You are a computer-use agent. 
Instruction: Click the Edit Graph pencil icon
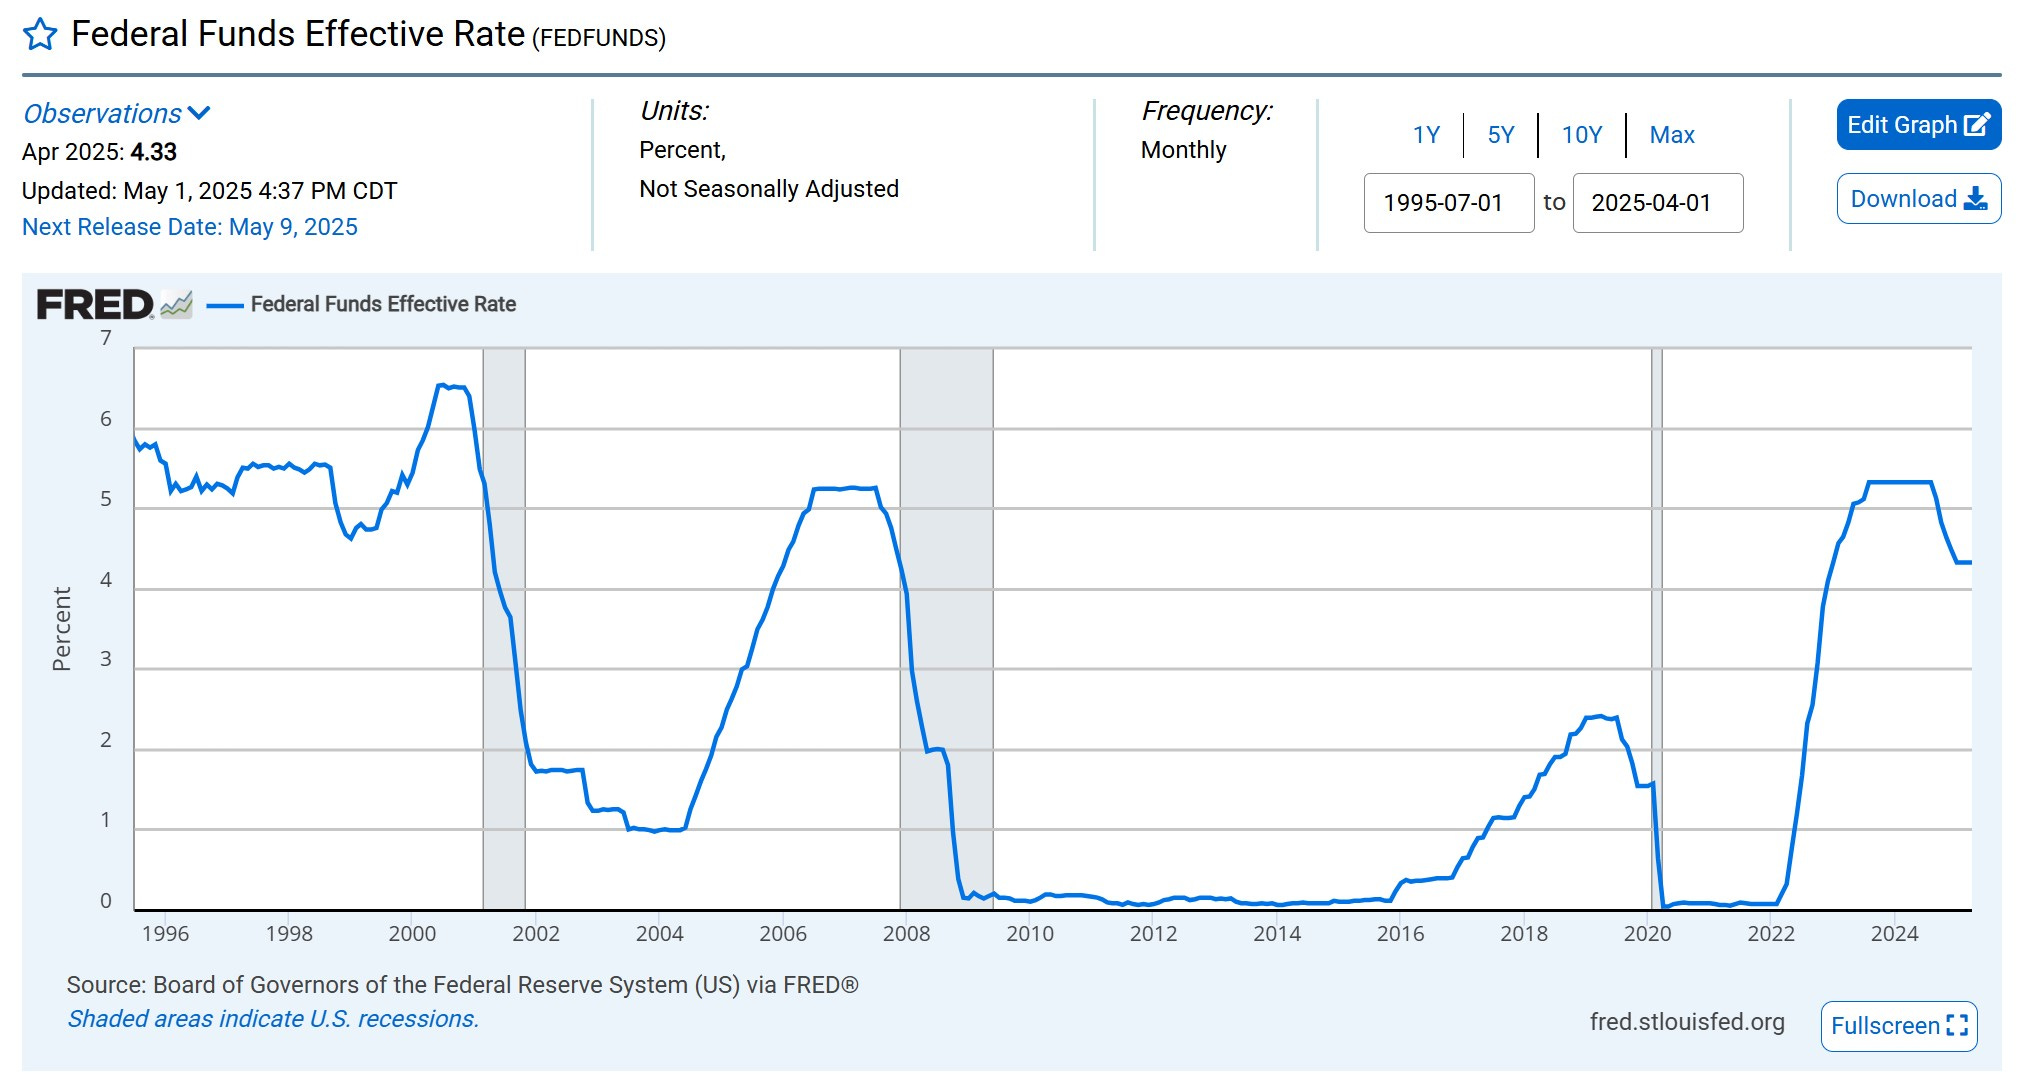[1976, 125]
